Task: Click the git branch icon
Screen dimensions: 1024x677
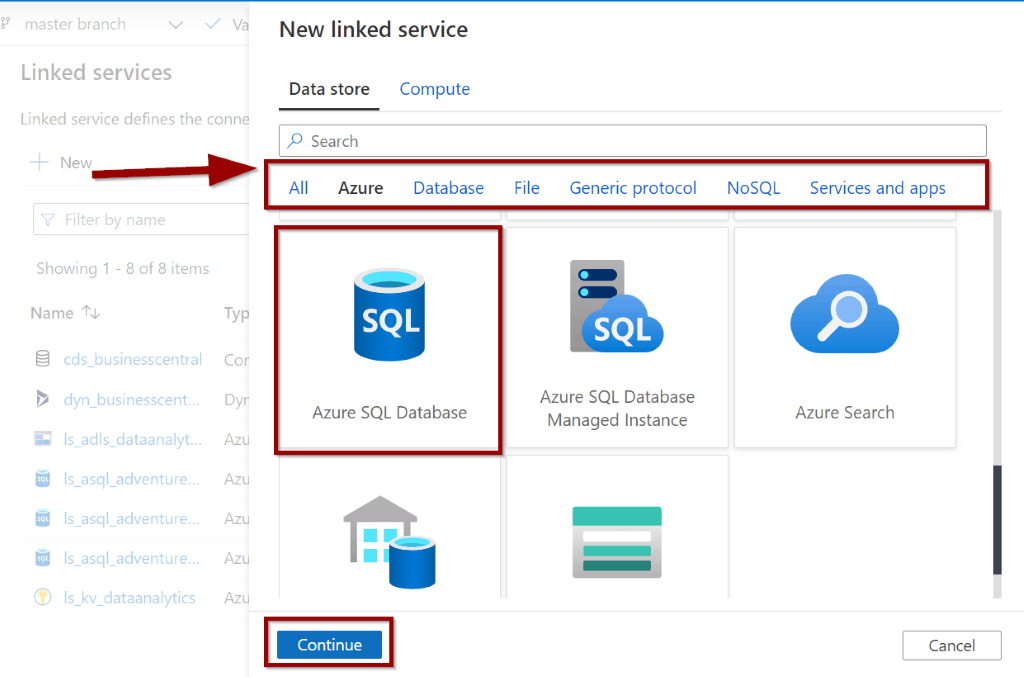Action: (6, 24)
